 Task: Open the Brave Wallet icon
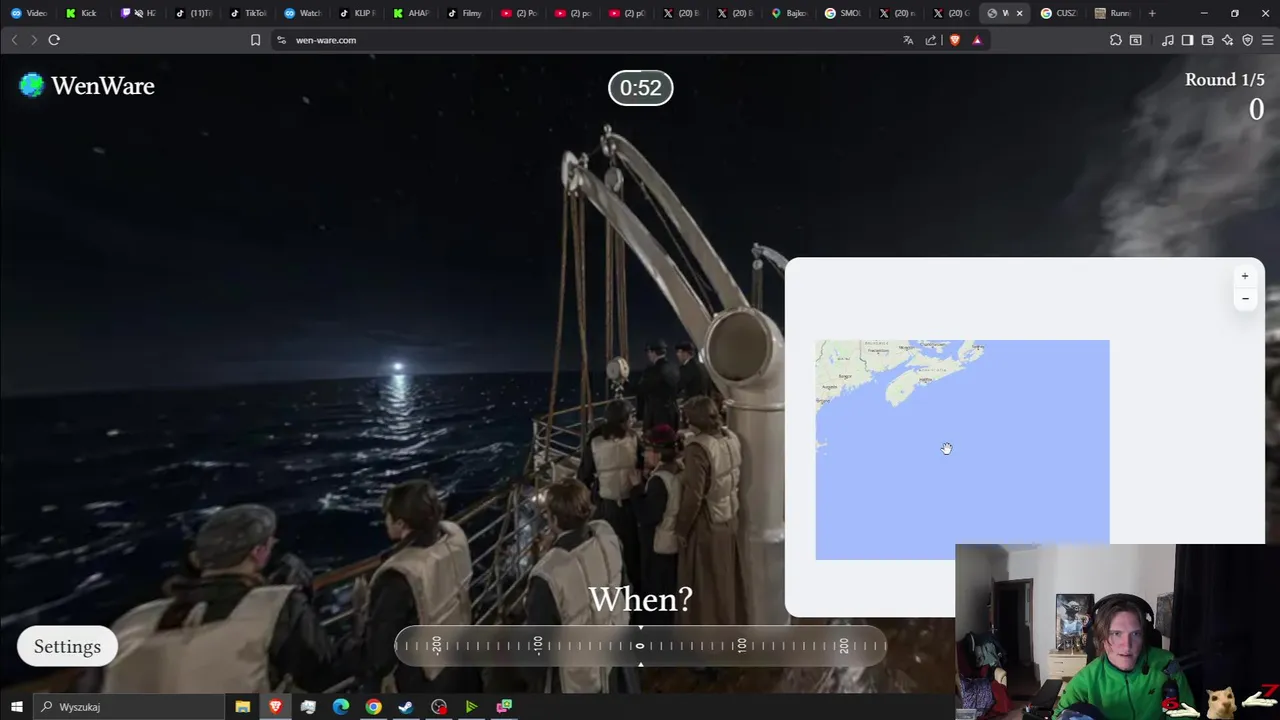point(1207,40)
